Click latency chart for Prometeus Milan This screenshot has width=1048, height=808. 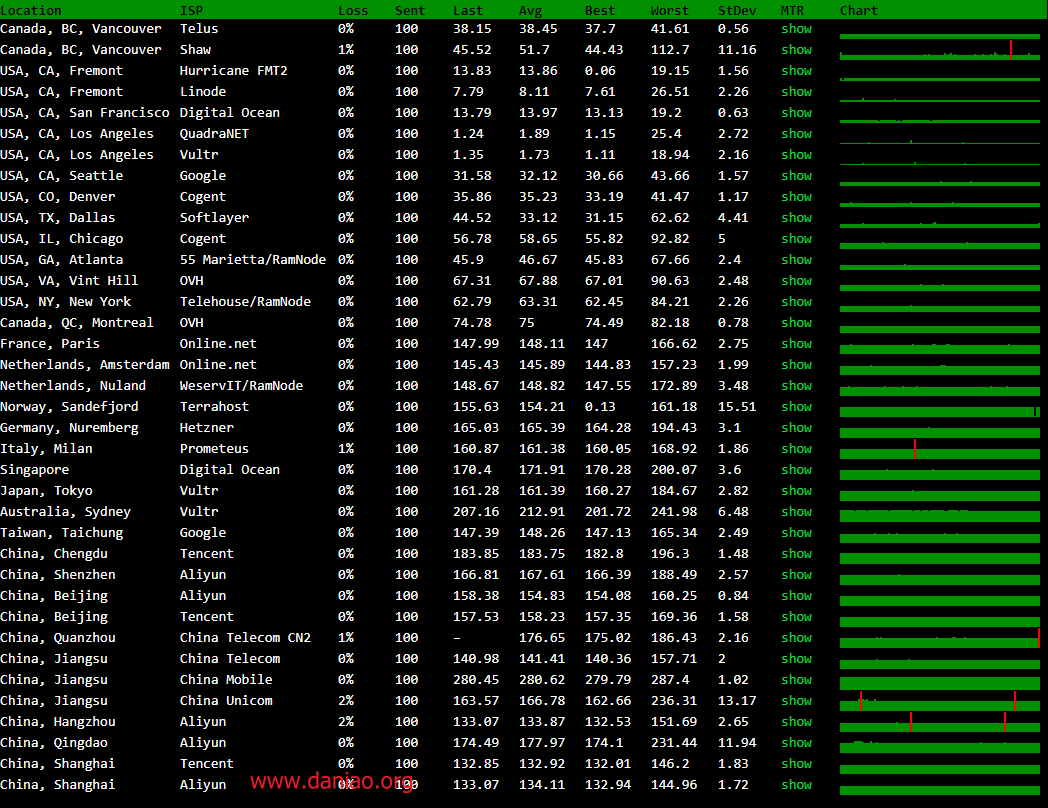coord(940,450)
